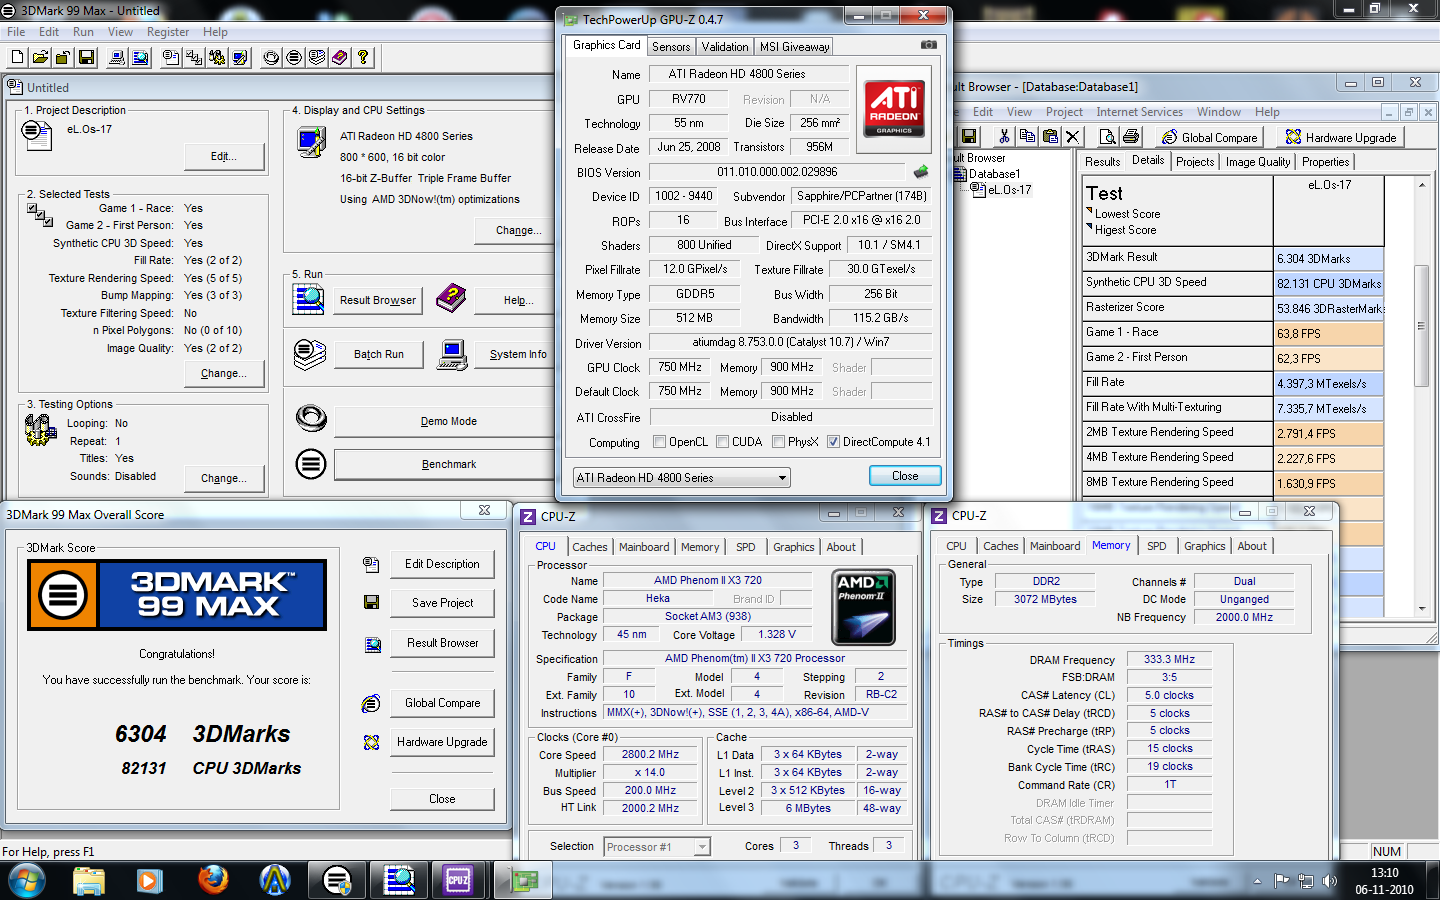Click the Edit... button in Project Description
Screen dimensions: 1440x900
[x=224, y=156]
